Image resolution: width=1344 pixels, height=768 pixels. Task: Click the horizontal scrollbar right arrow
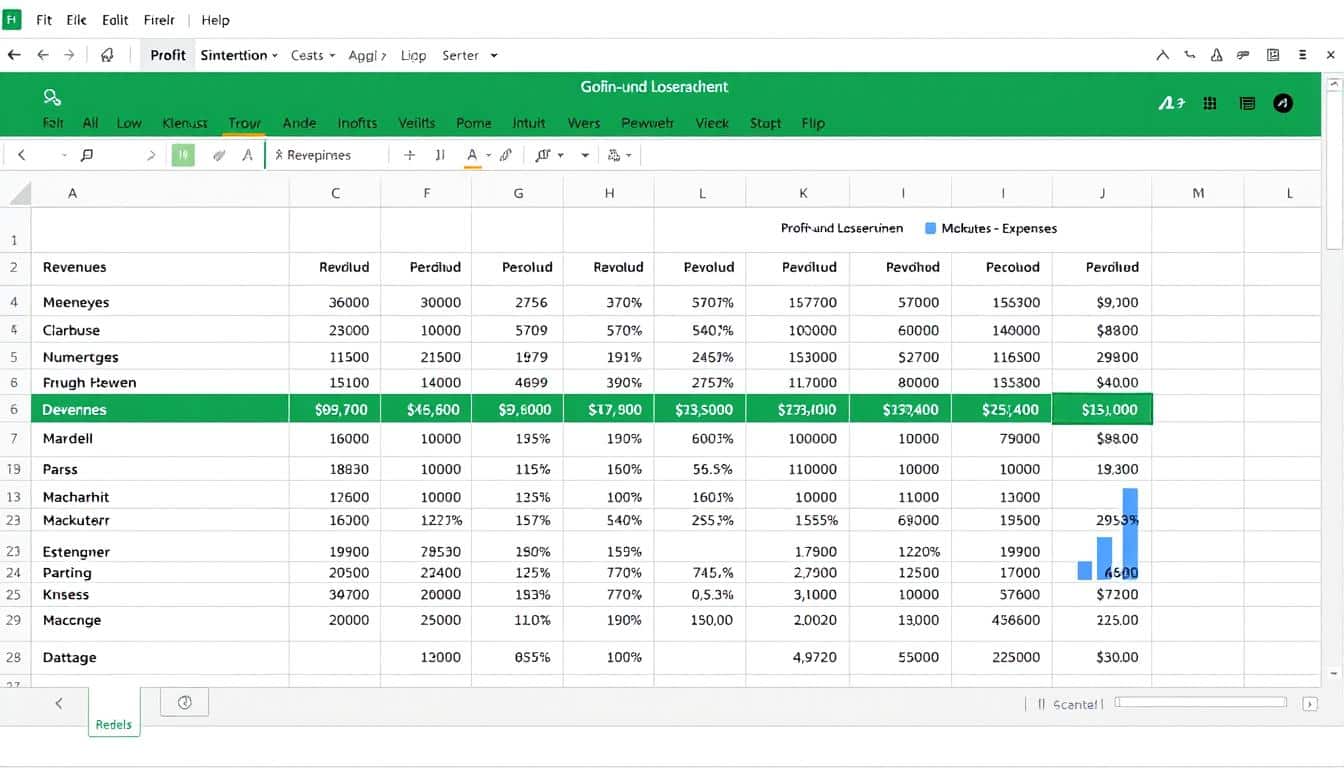(1310, 704)
